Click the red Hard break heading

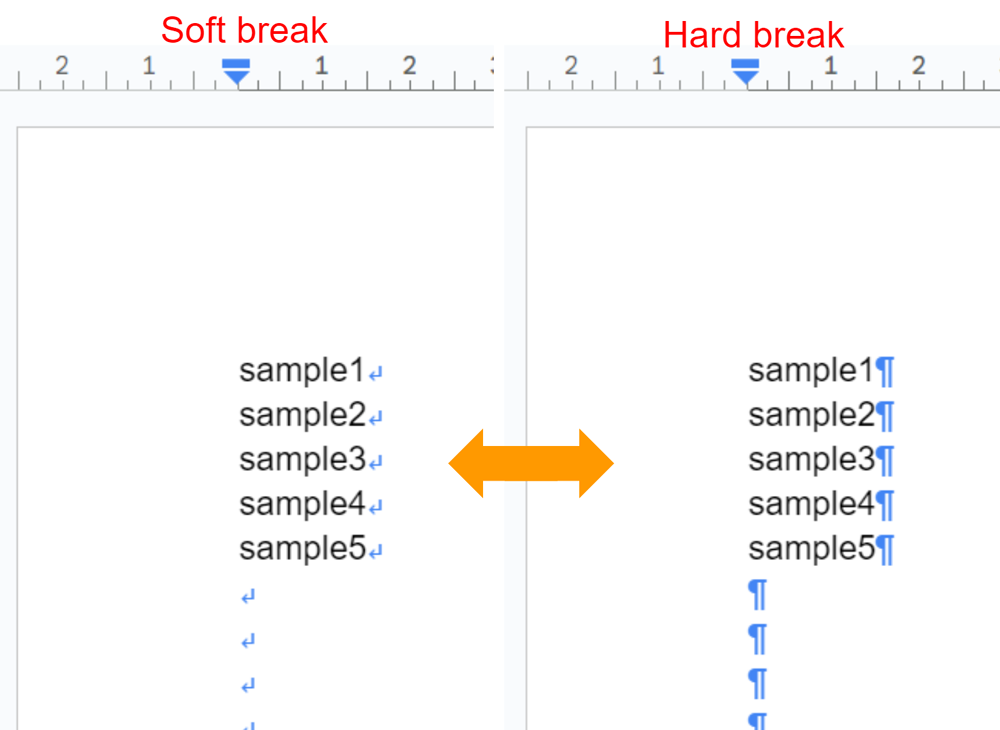(753, 34)
